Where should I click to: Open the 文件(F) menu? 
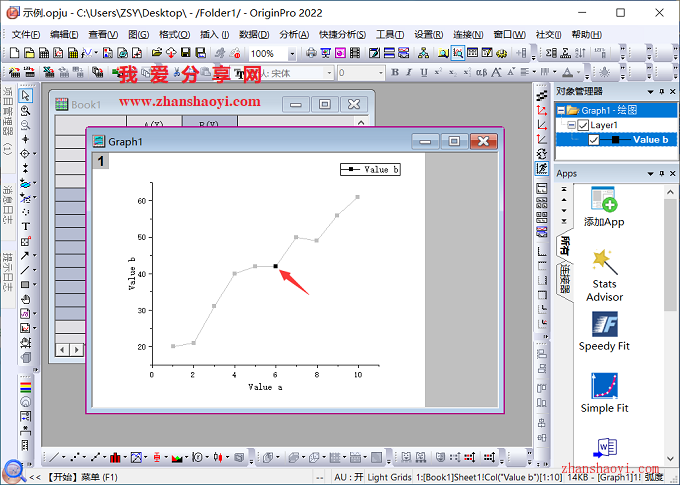click(x=26, y=35)
